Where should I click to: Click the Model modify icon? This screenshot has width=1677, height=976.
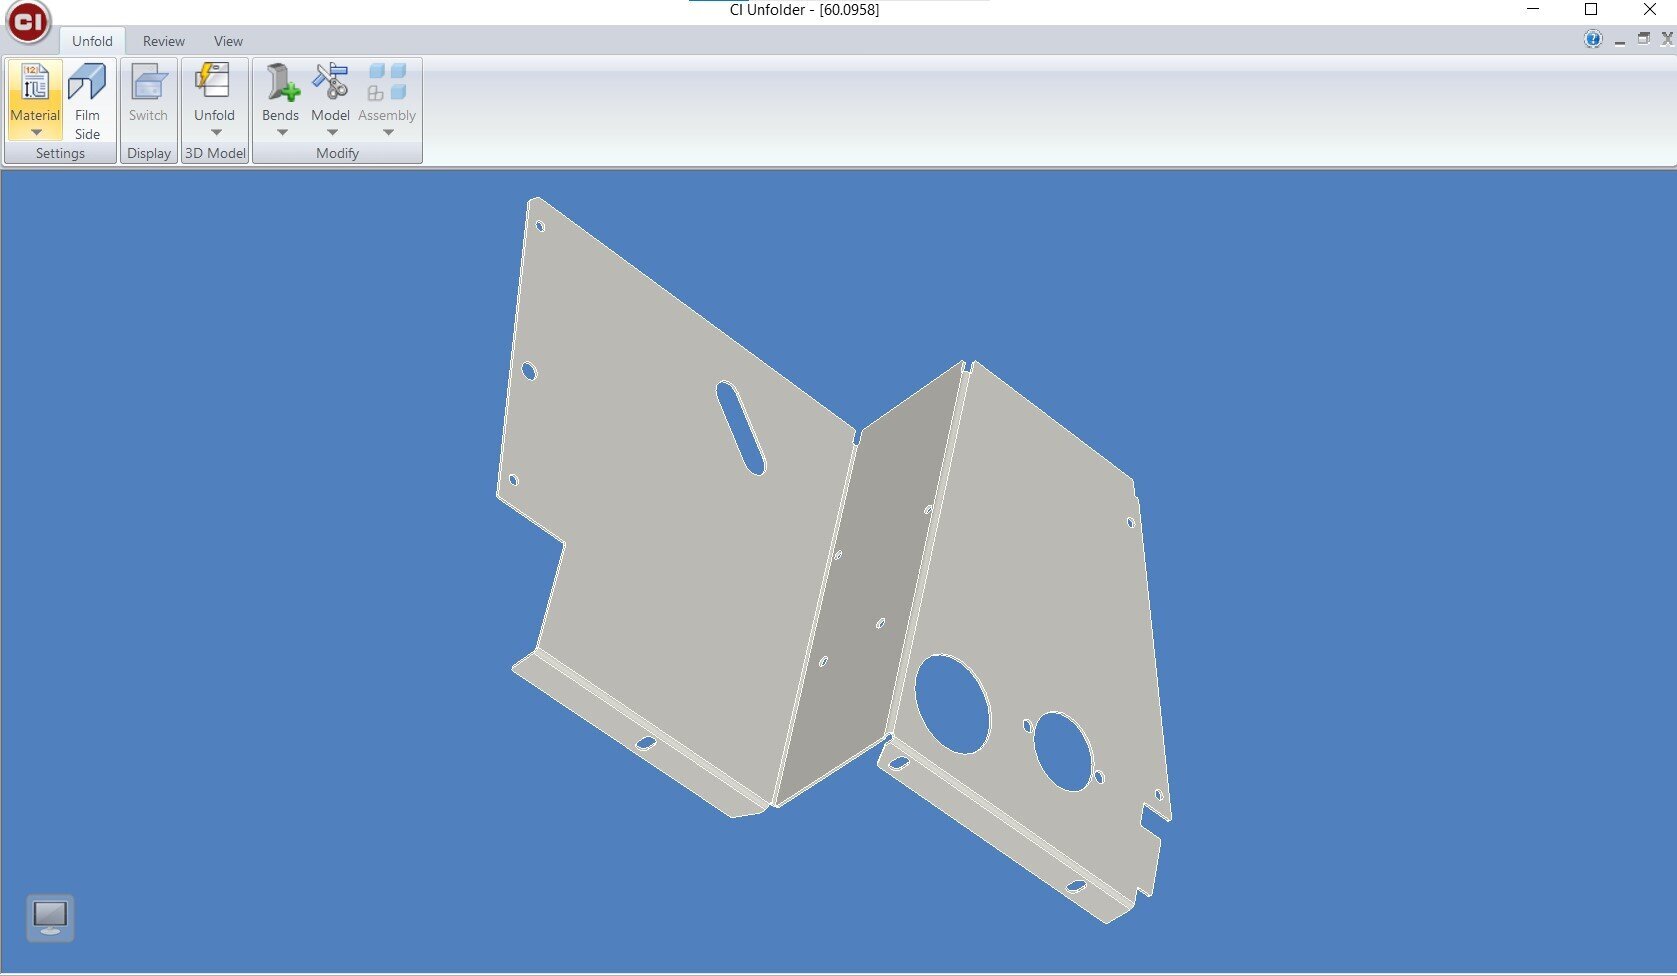point(330,82)
